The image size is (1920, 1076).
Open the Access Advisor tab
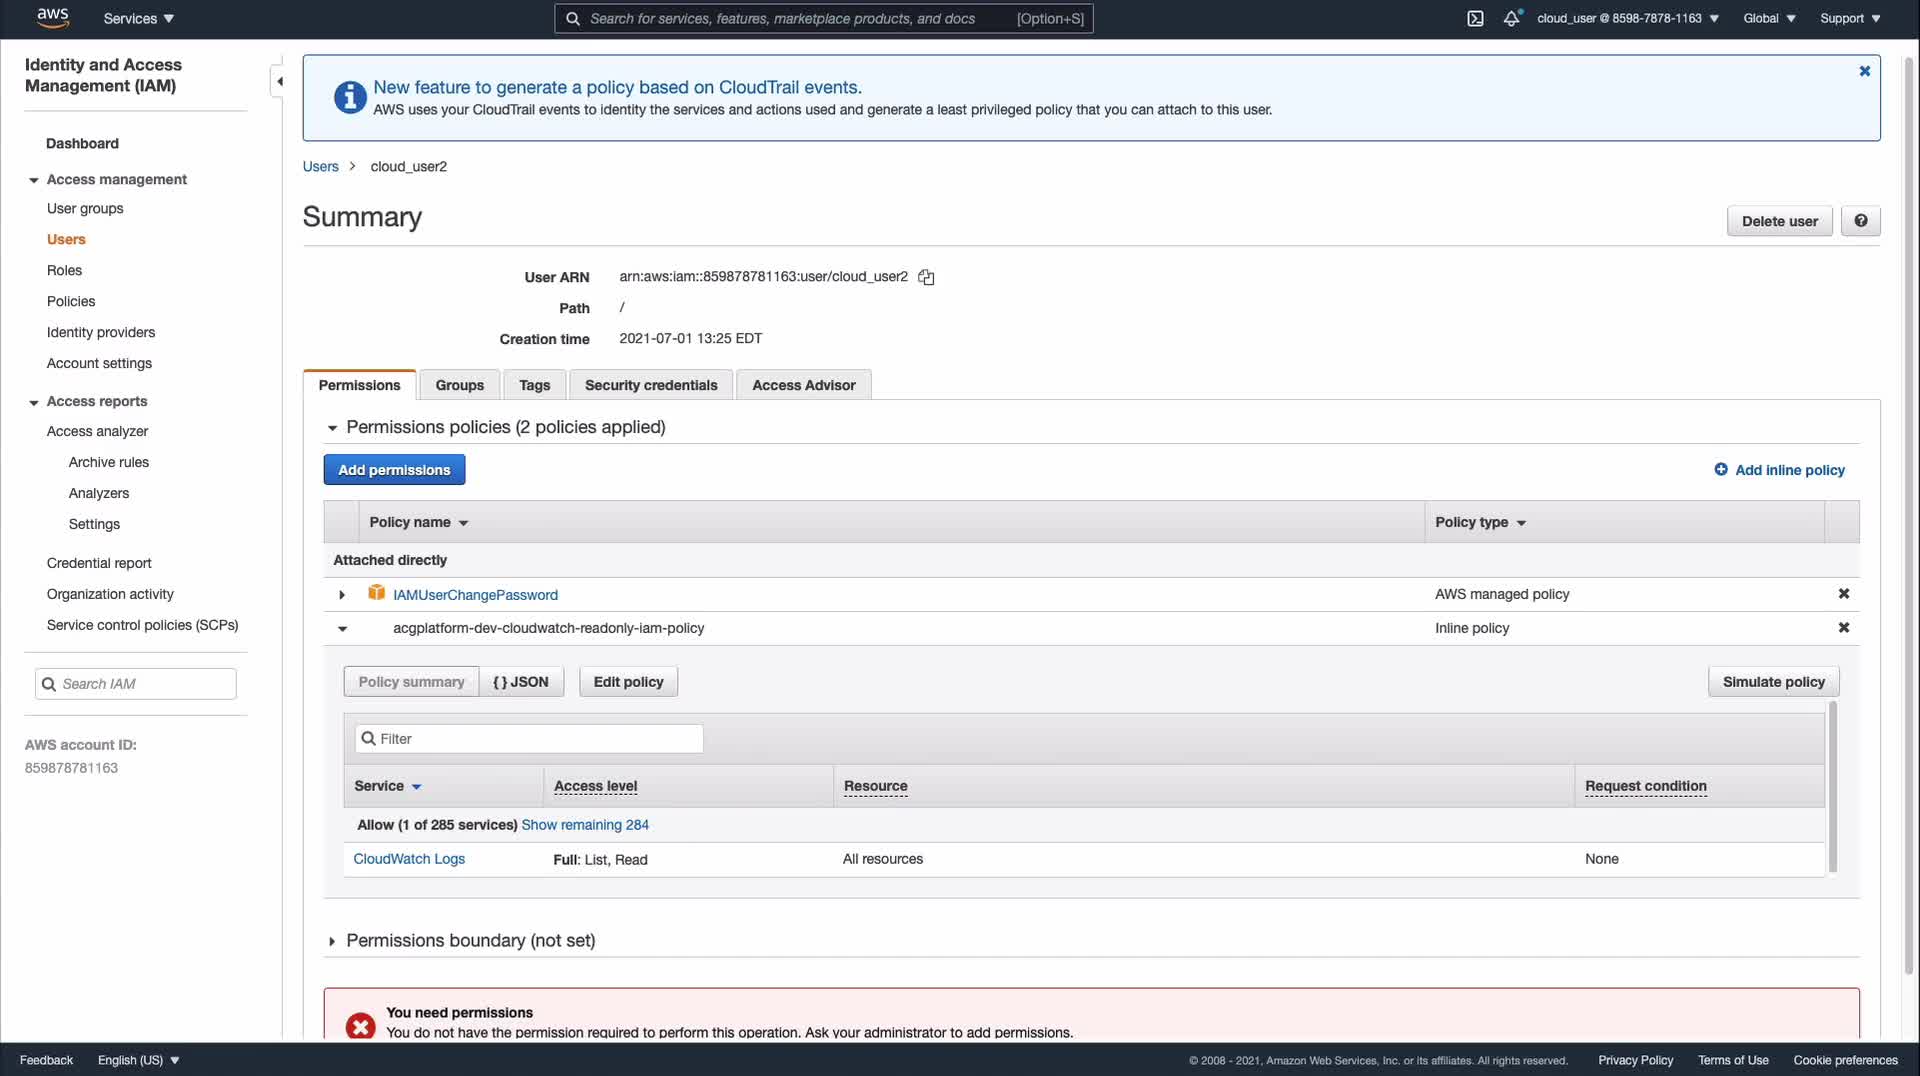803,385
